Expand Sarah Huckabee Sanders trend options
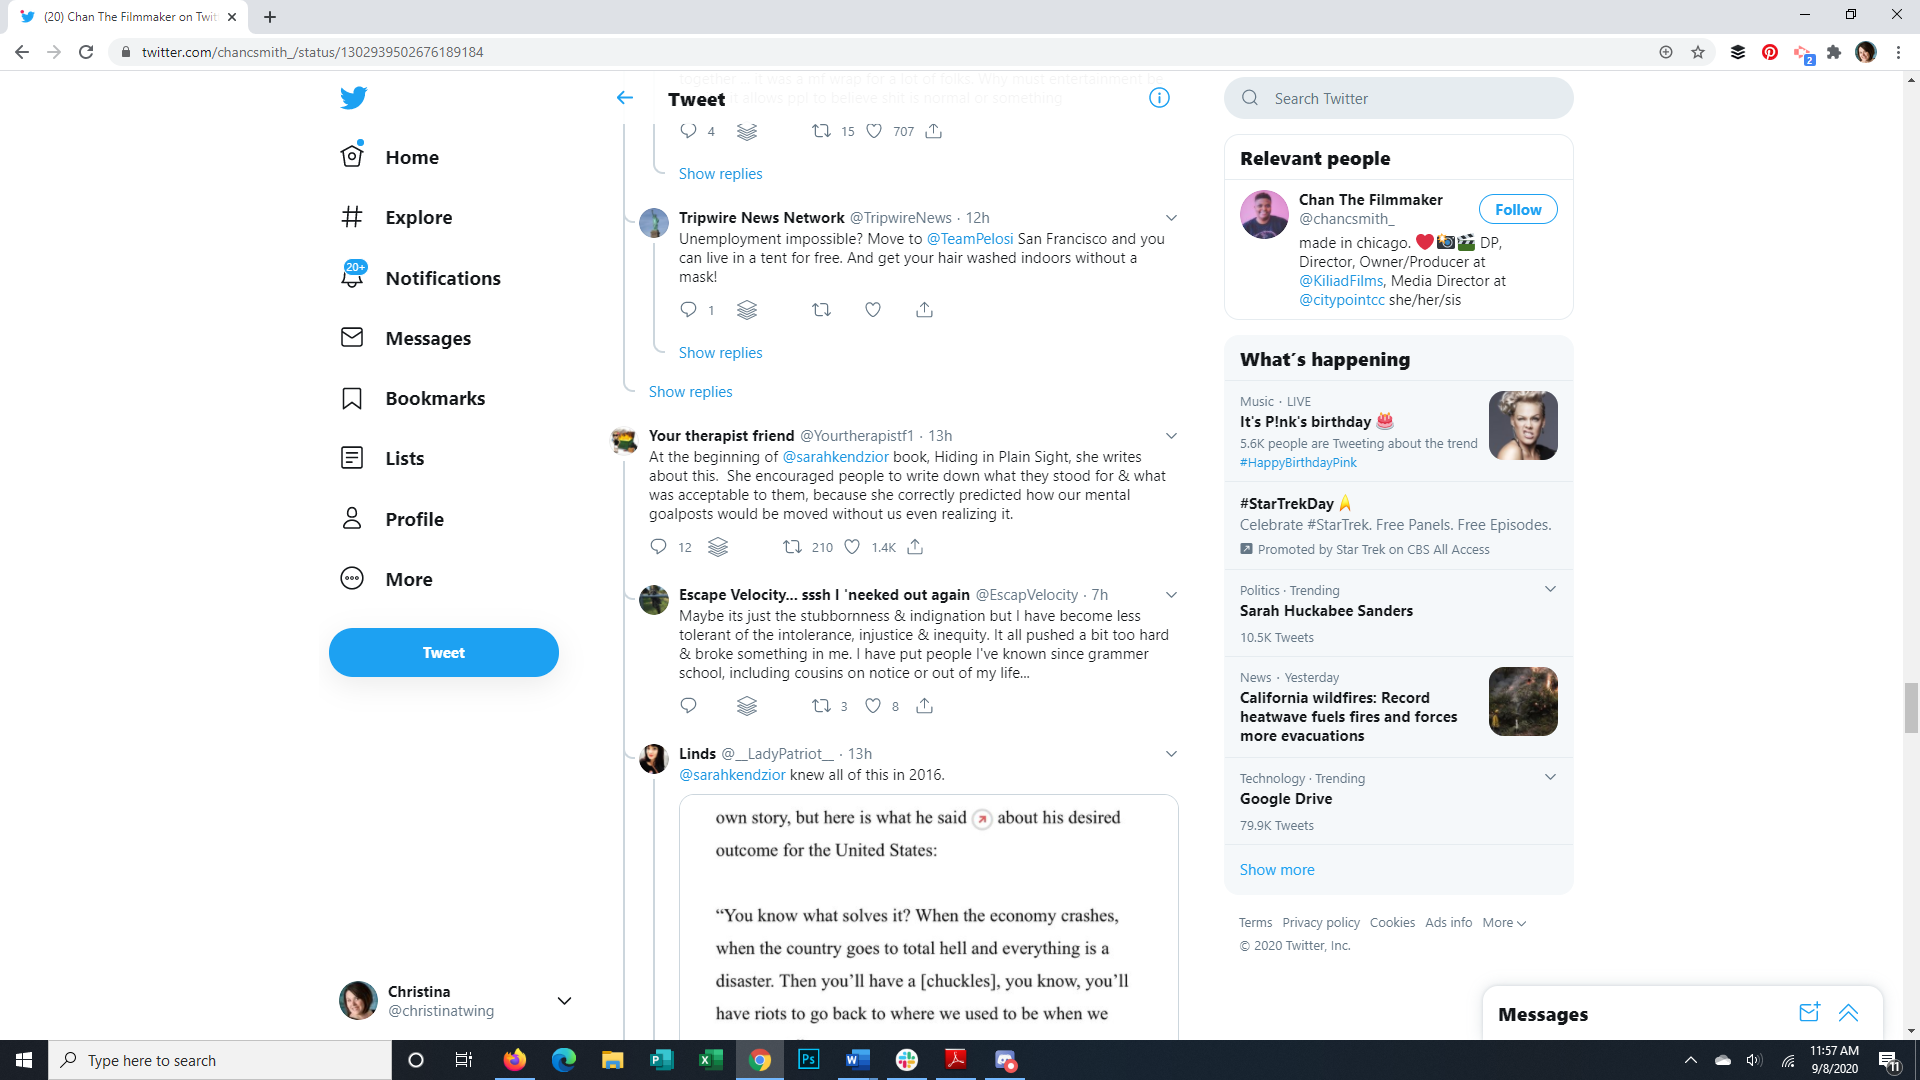 tap(1550, 589)
